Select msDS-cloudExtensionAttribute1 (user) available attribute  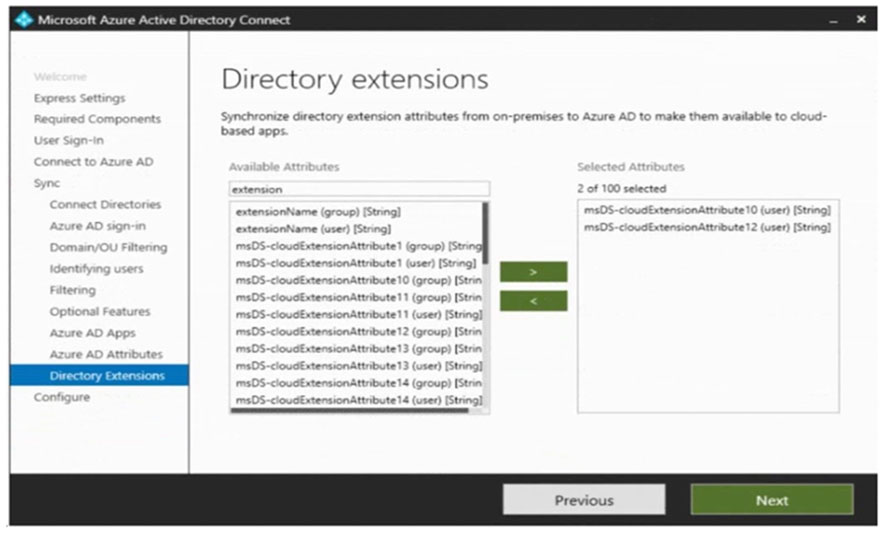pyautogui.click(x=356, y=263)
